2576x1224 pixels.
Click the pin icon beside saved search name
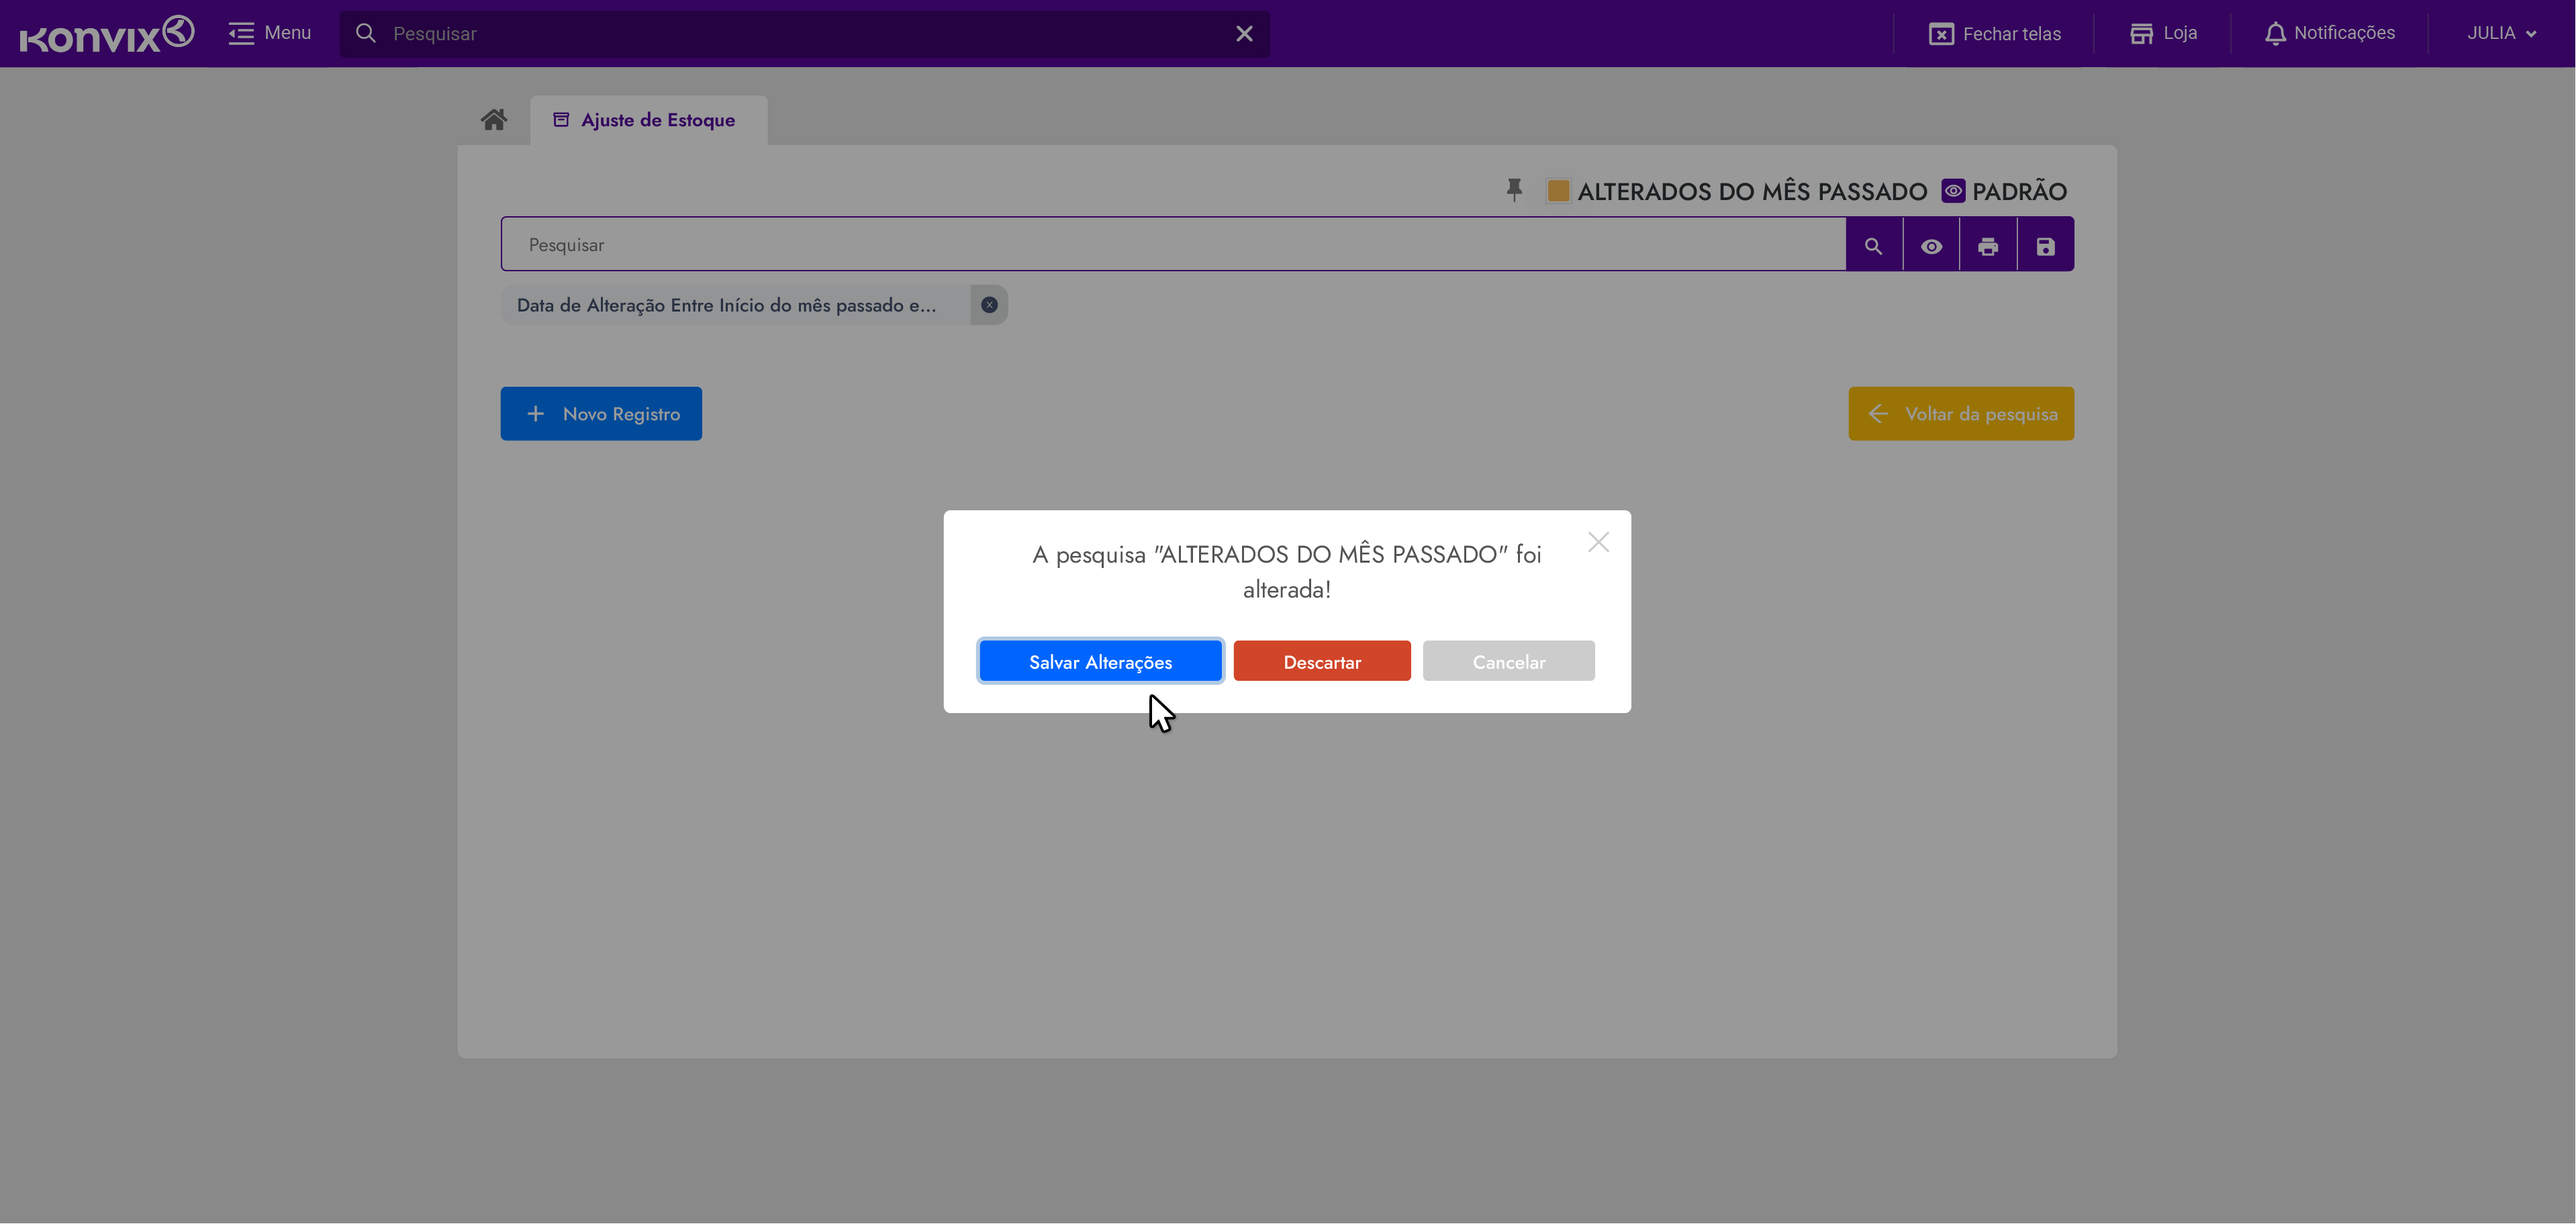click(1514, 190)
